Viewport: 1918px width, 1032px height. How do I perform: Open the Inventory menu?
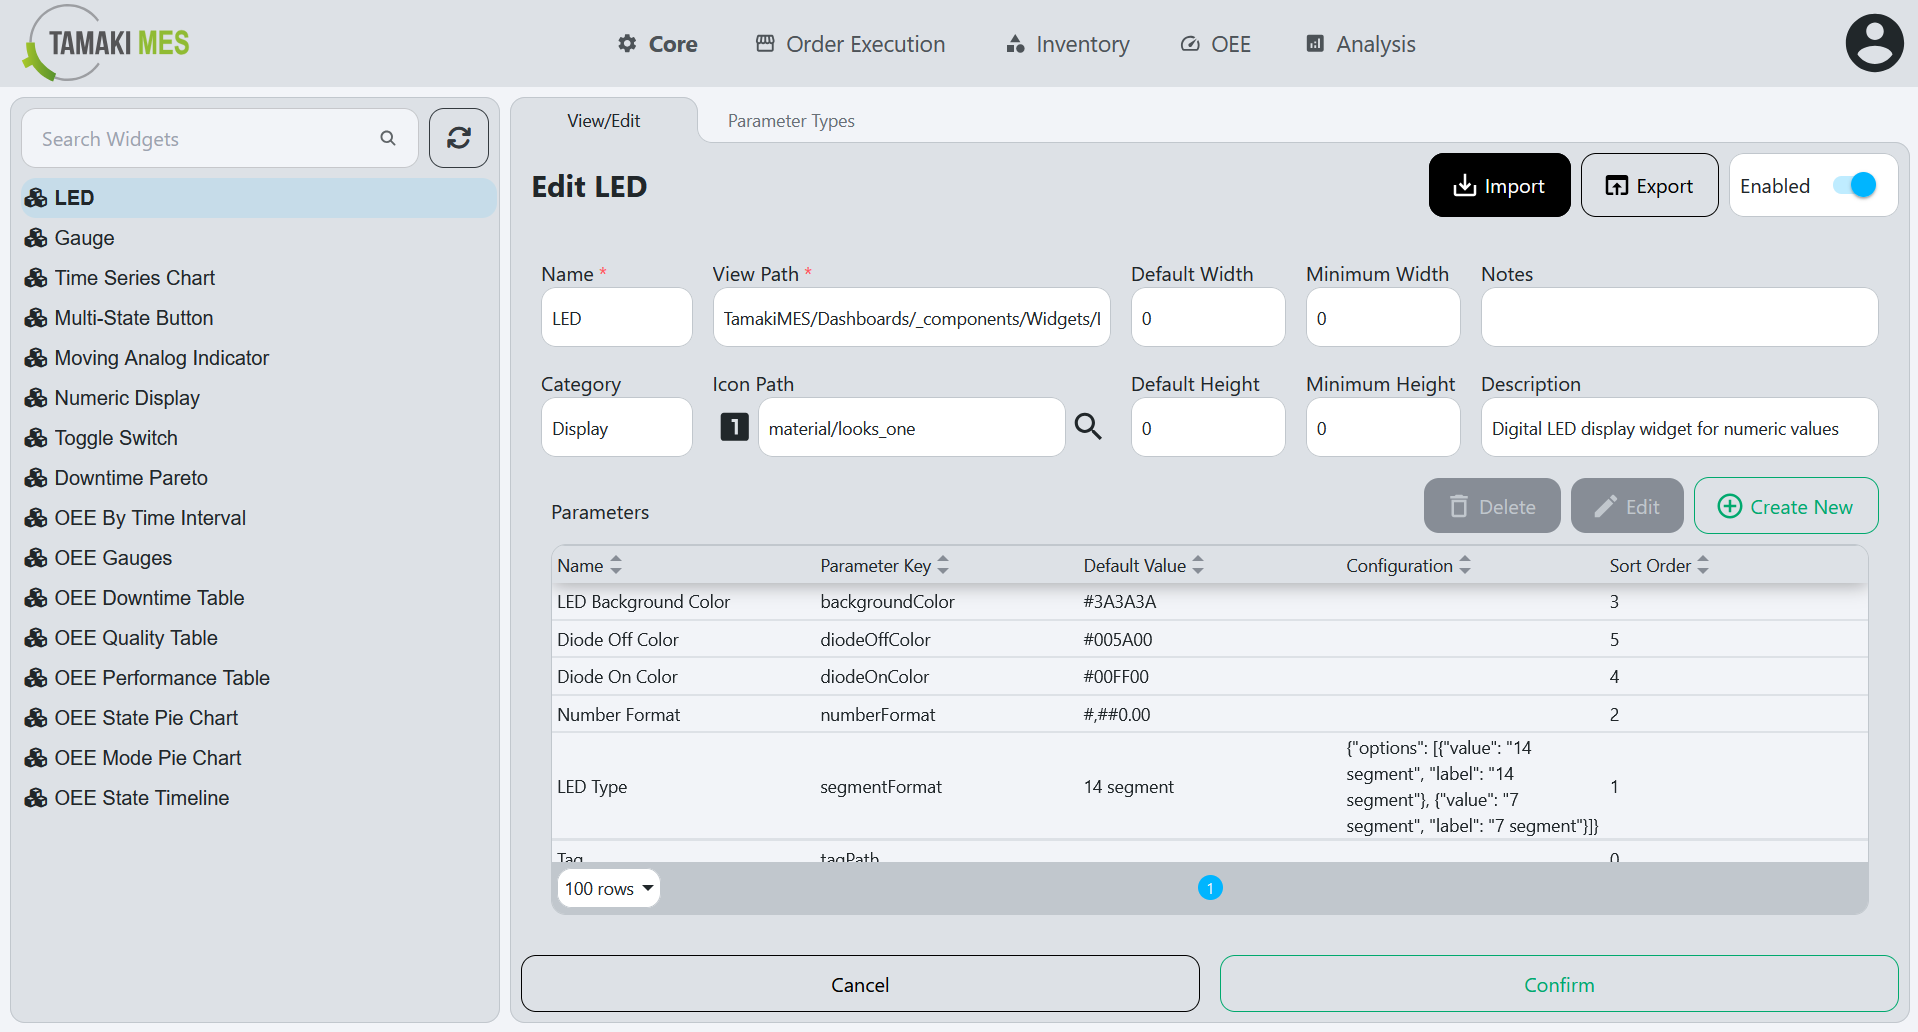[x=1068, y=44]
